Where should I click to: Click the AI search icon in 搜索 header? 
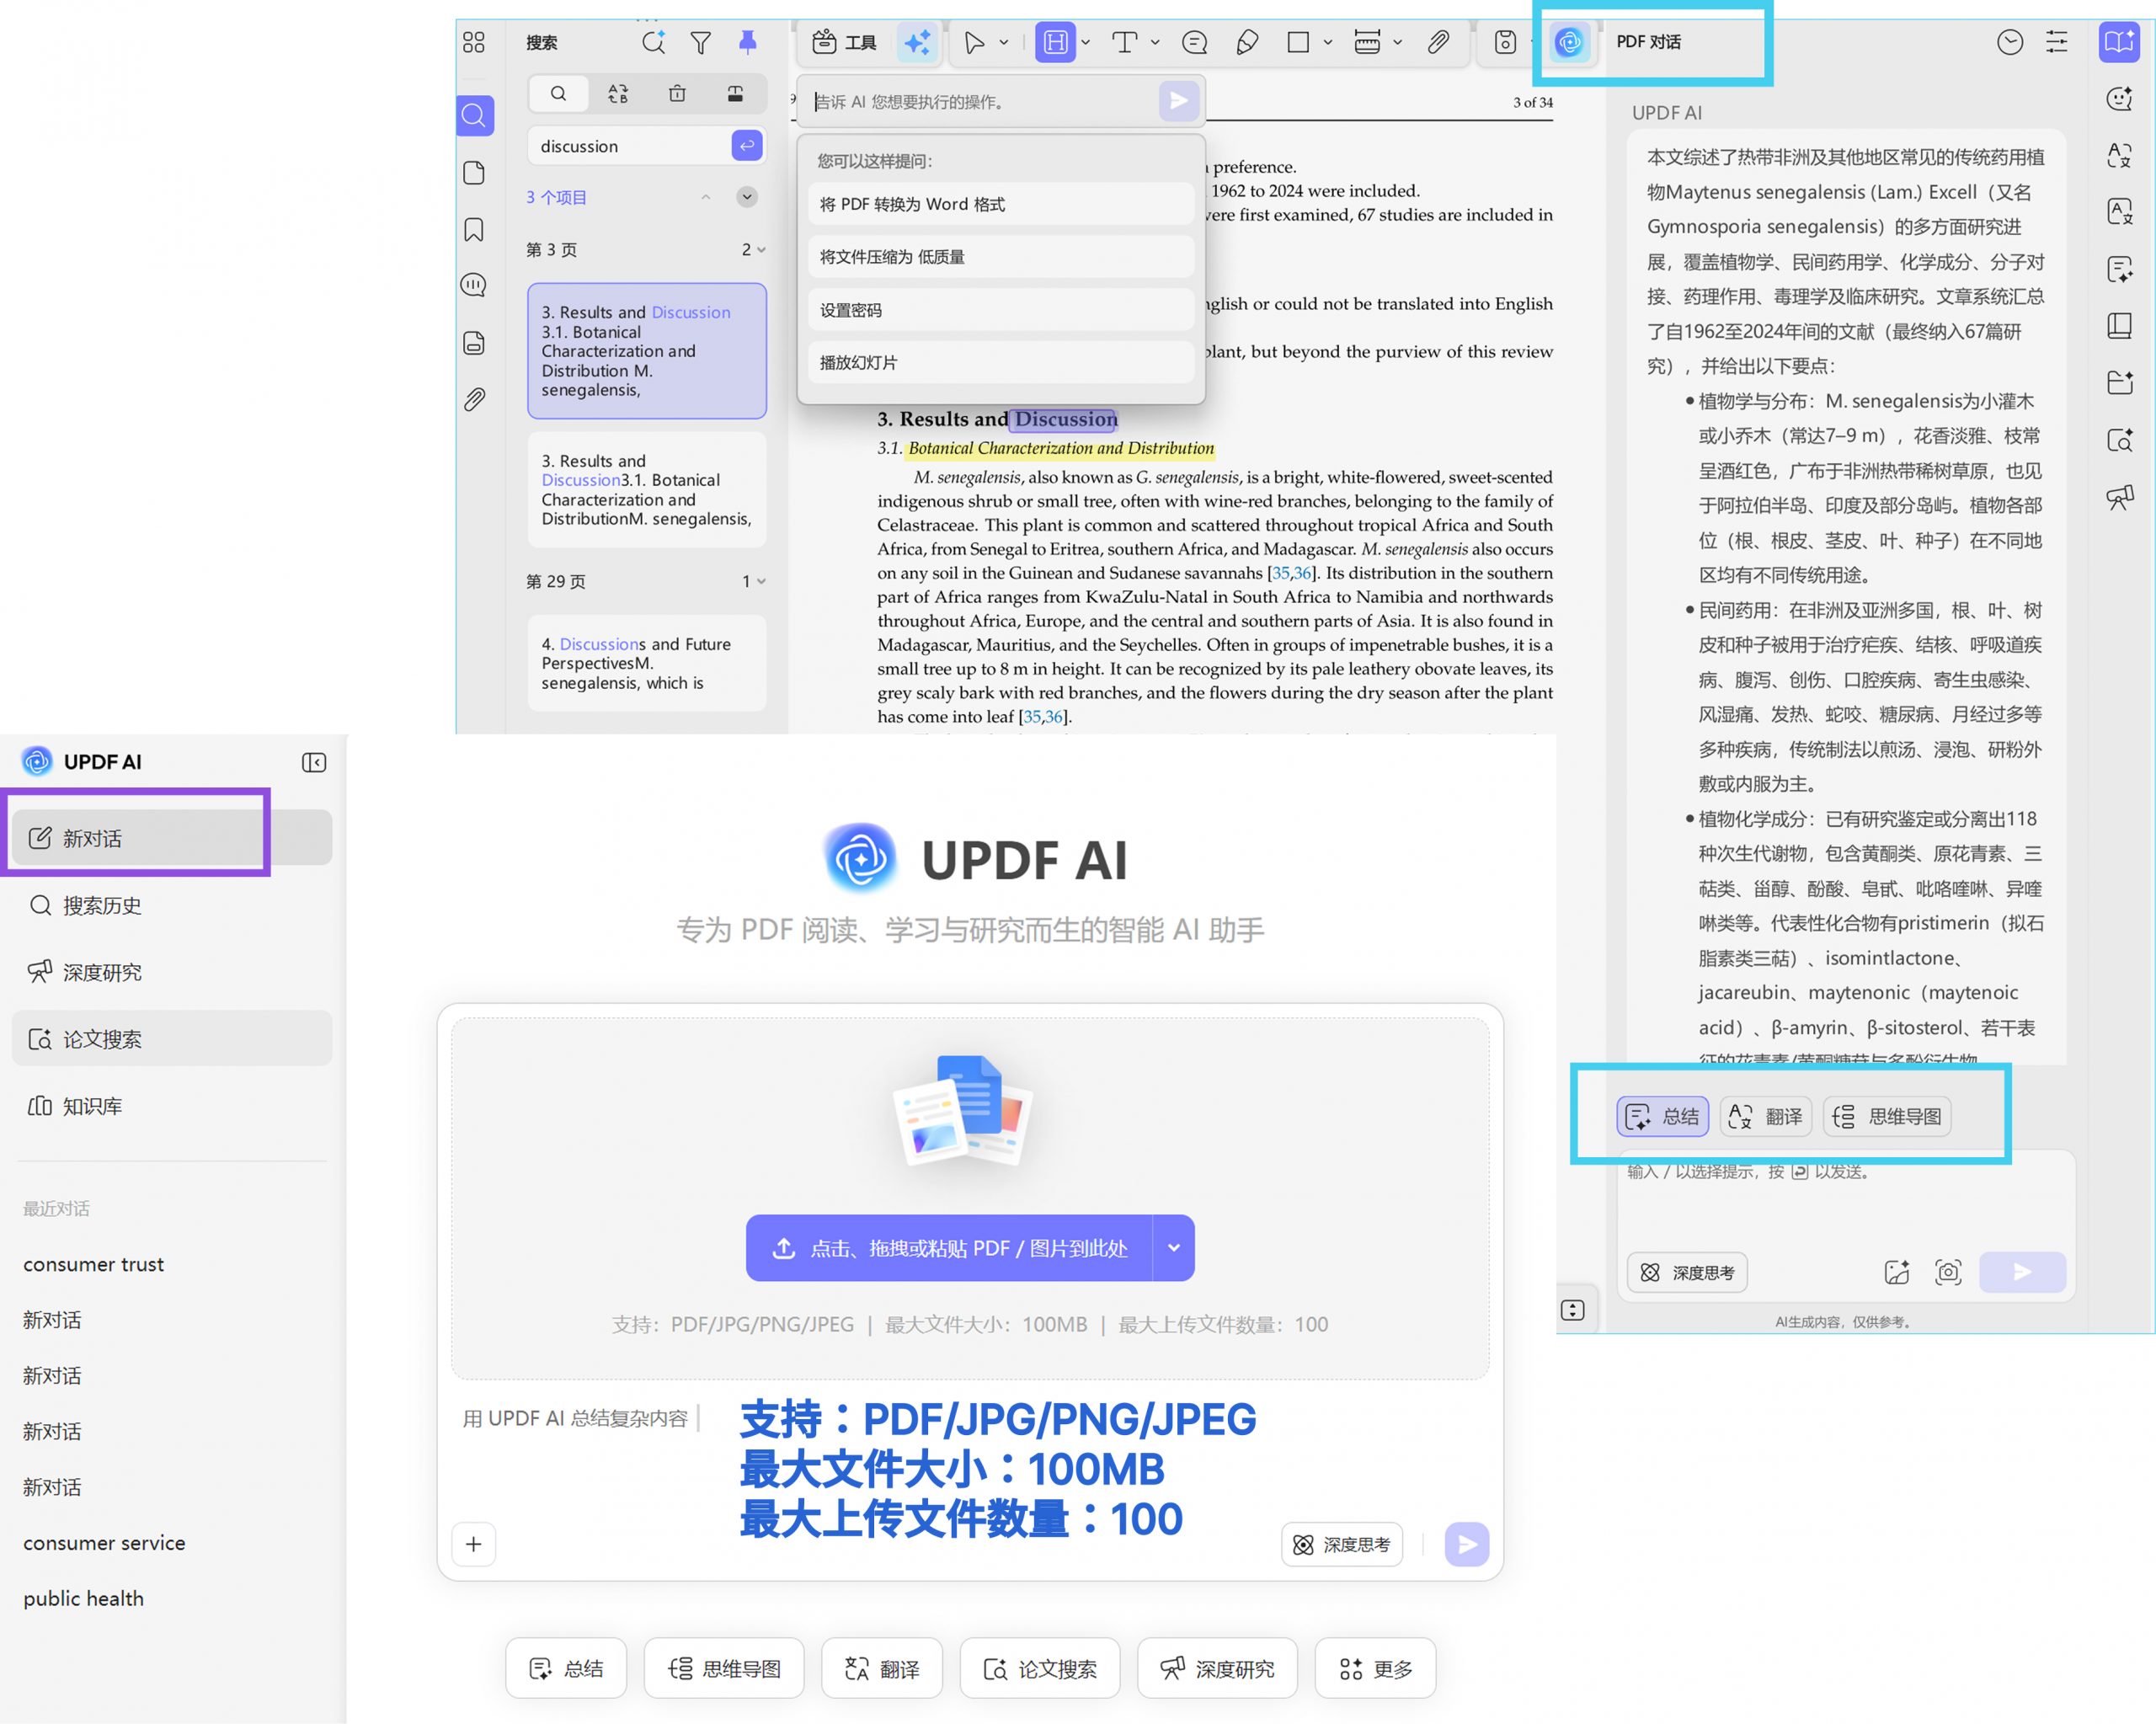654,42
